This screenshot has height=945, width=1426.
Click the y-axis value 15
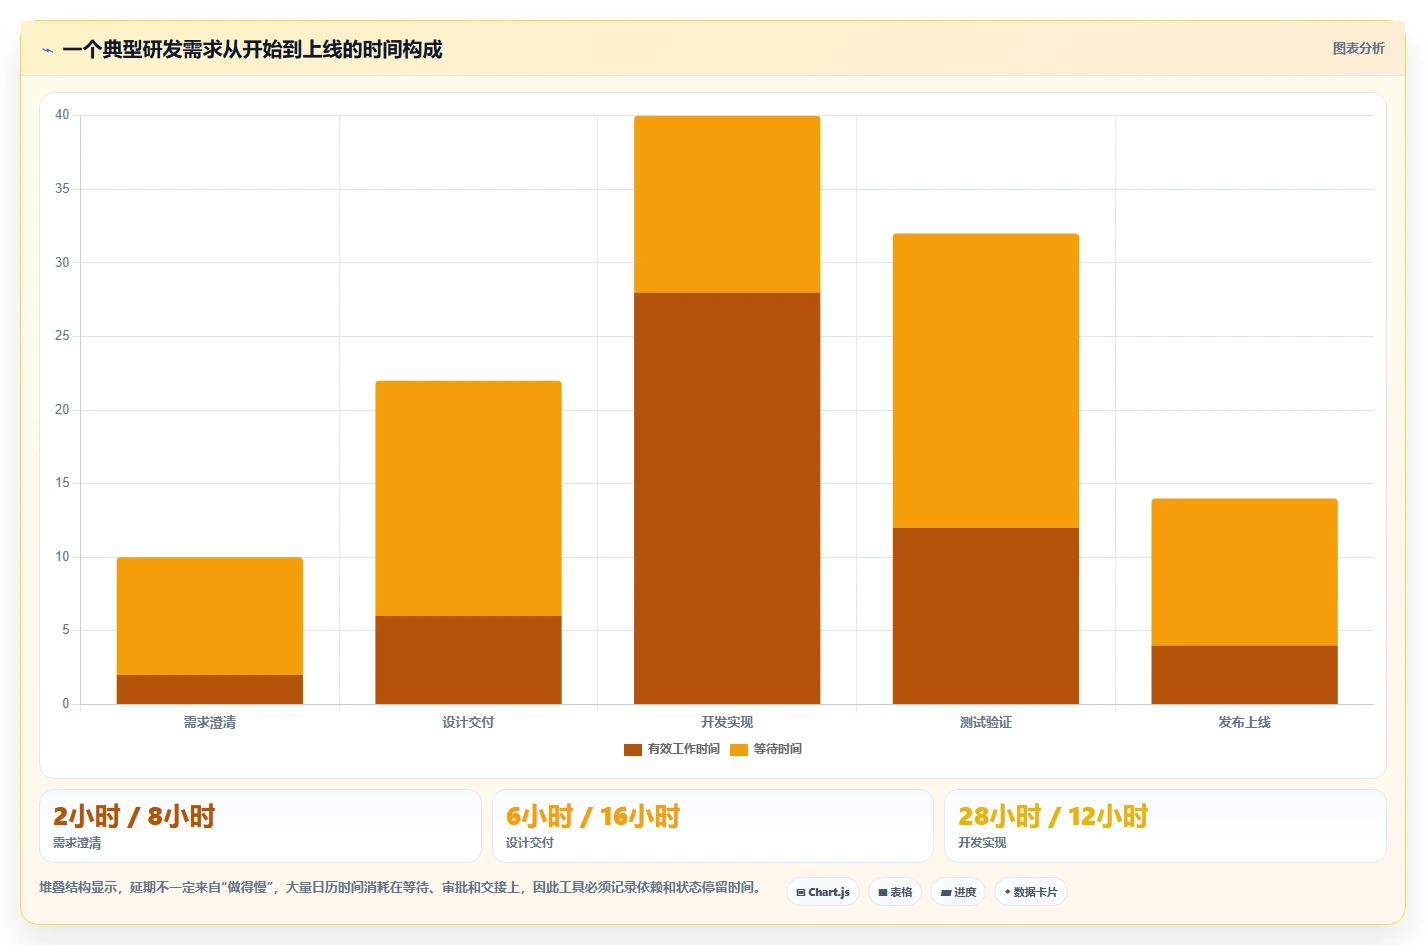(x=62, y=483)
